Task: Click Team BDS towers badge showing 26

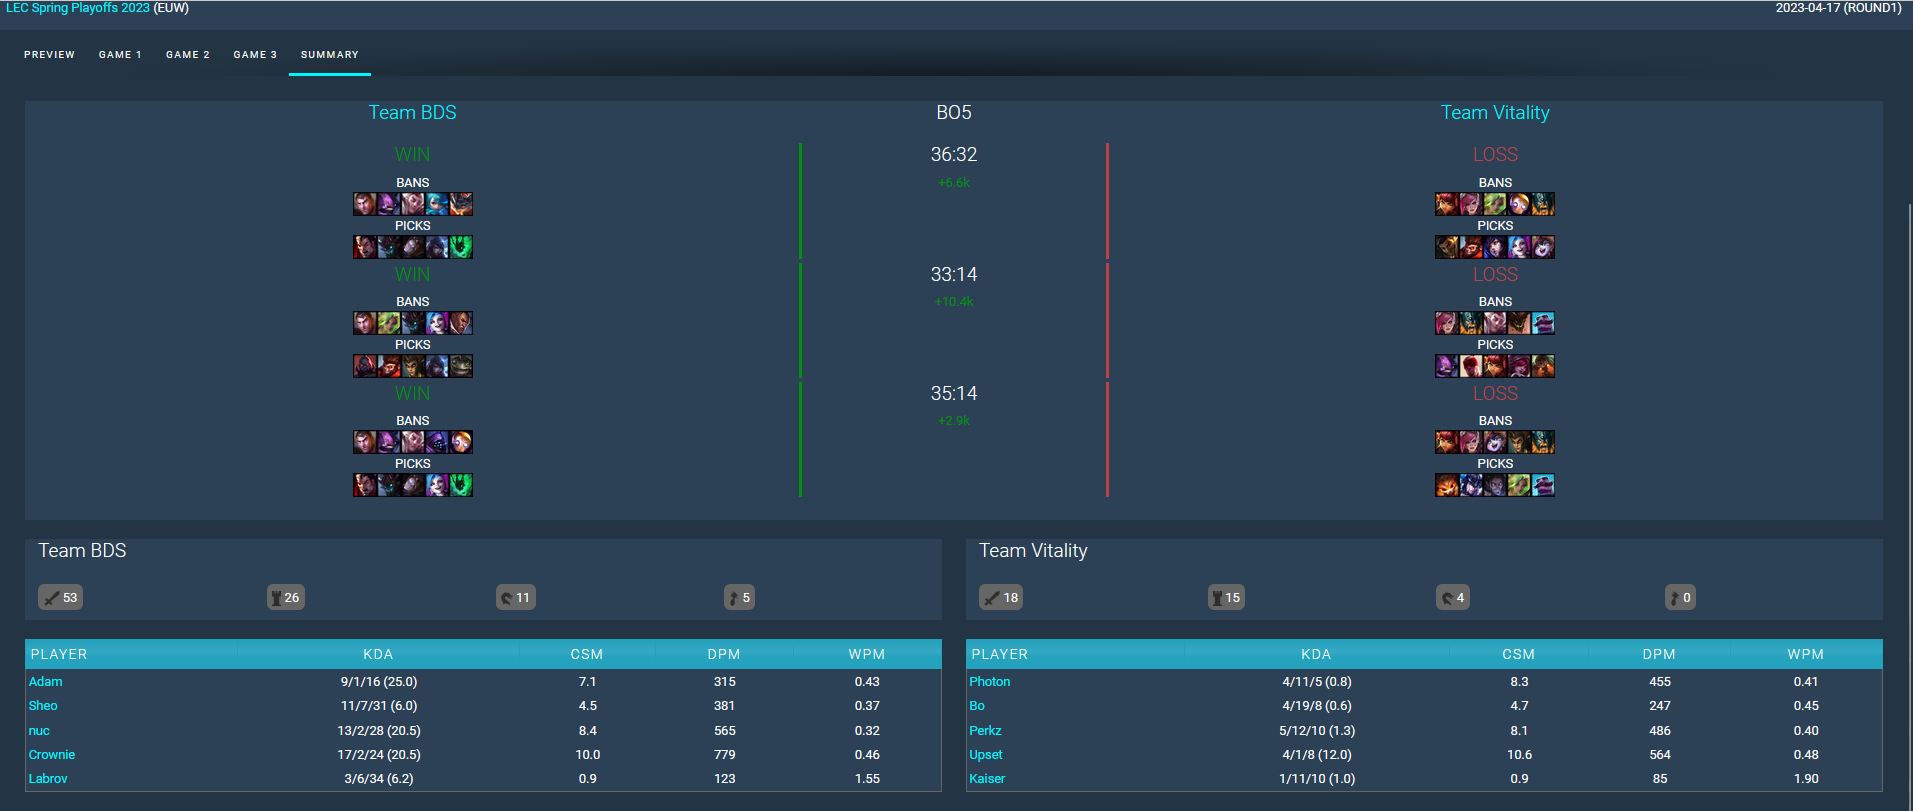Action: point(285,598)
